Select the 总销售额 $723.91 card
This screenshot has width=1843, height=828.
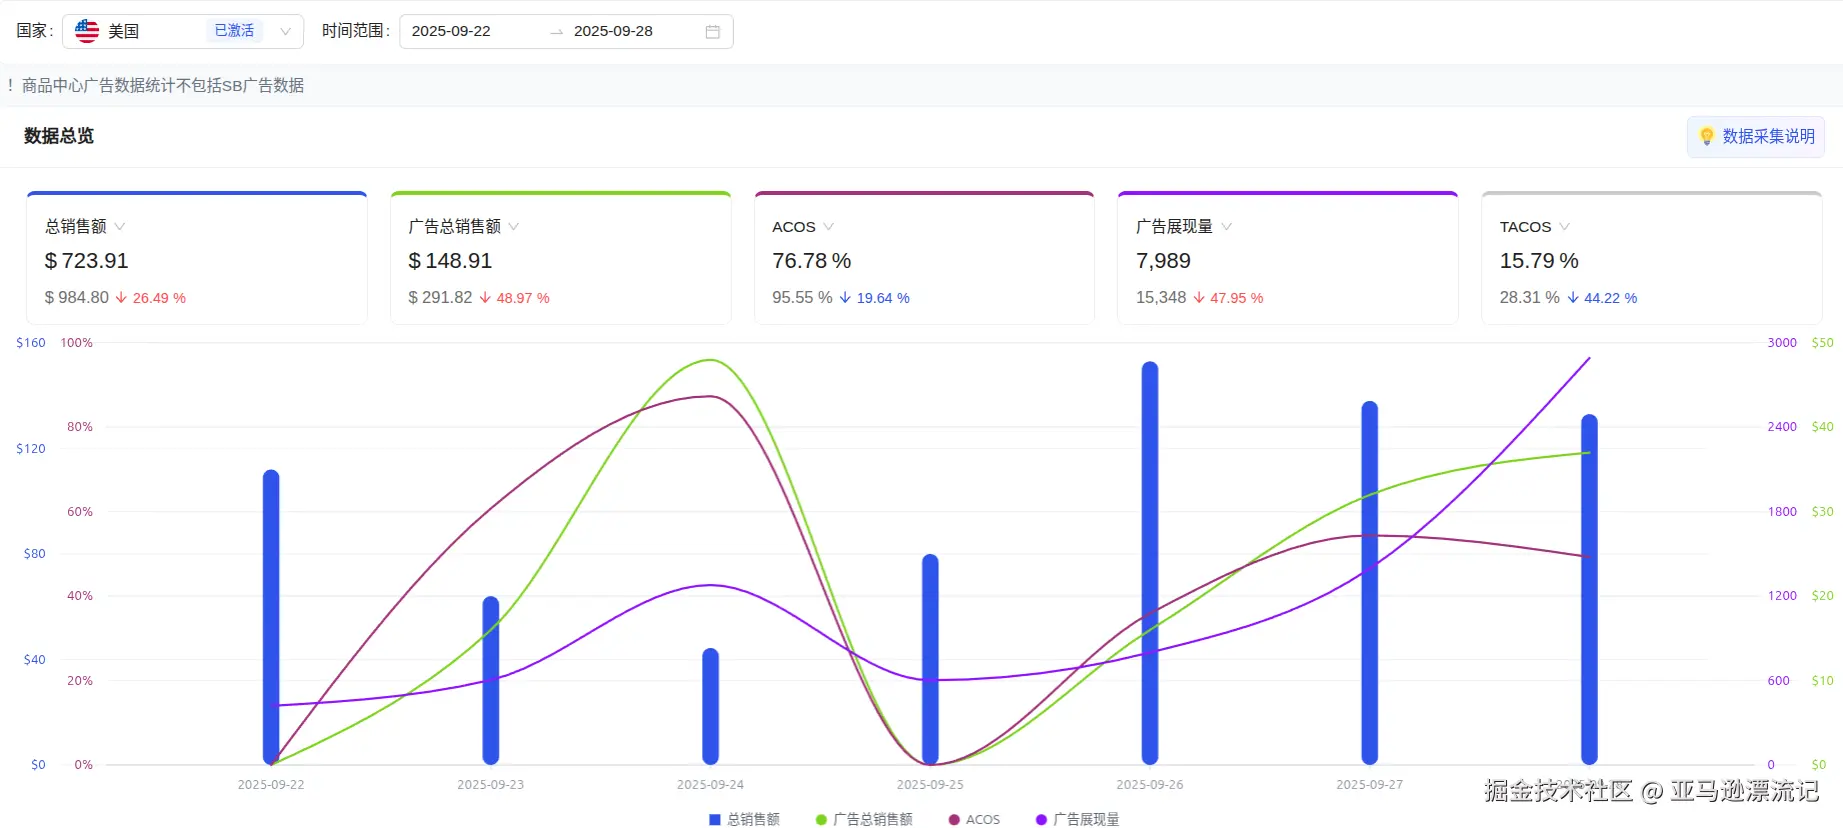pyautogui.click(x=197, y=258)
